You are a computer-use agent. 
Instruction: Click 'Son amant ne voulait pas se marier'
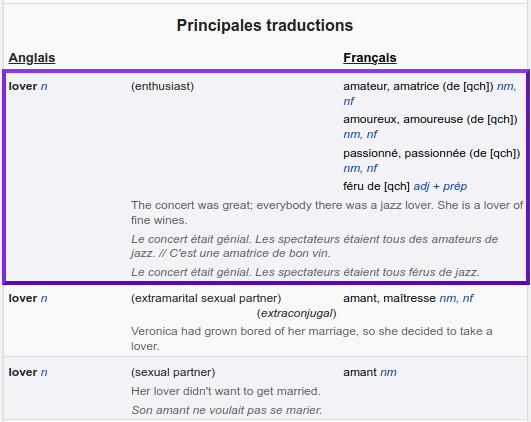coord(227,410)
